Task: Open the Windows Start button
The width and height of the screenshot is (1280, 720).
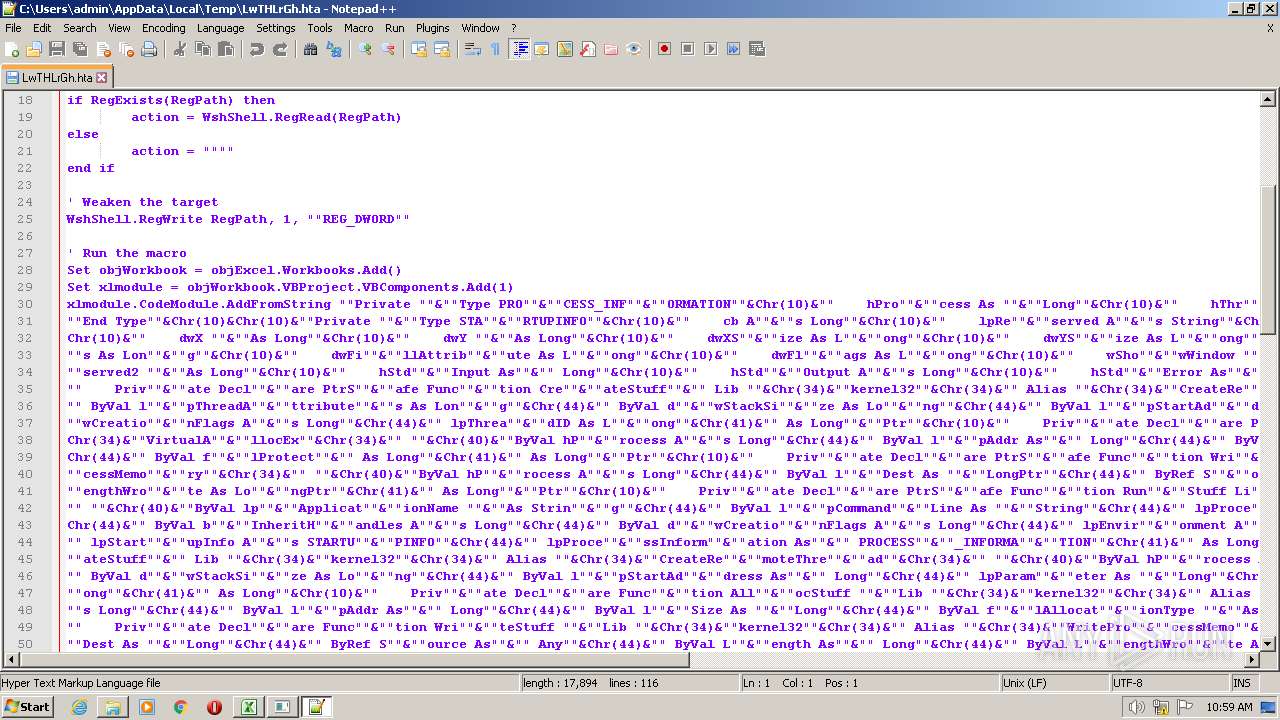Action: (28, 706)
